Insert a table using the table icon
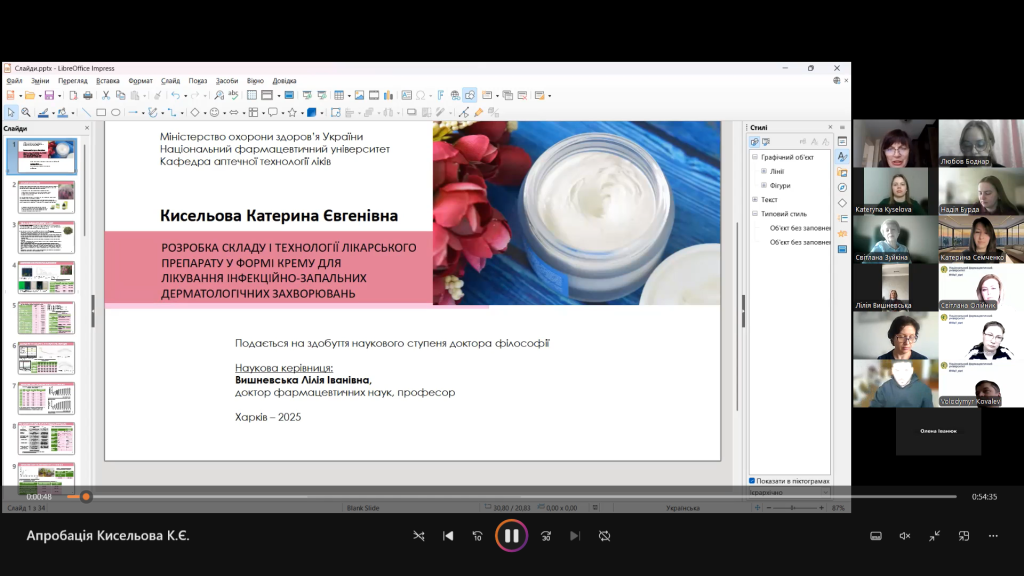The width and height of the screenshot is (1024, 576). tap(338, 95)
